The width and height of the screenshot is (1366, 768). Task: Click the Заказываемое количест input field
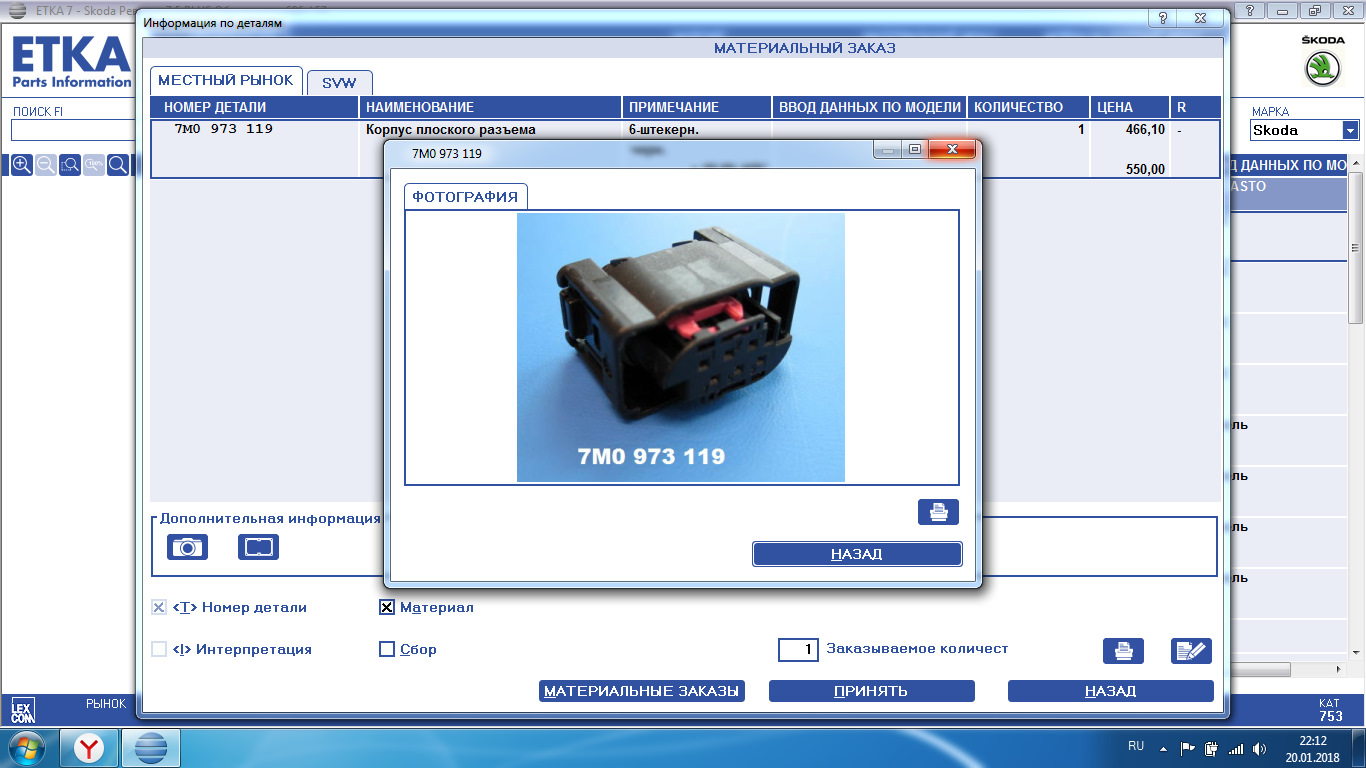(x=798, y=650)
